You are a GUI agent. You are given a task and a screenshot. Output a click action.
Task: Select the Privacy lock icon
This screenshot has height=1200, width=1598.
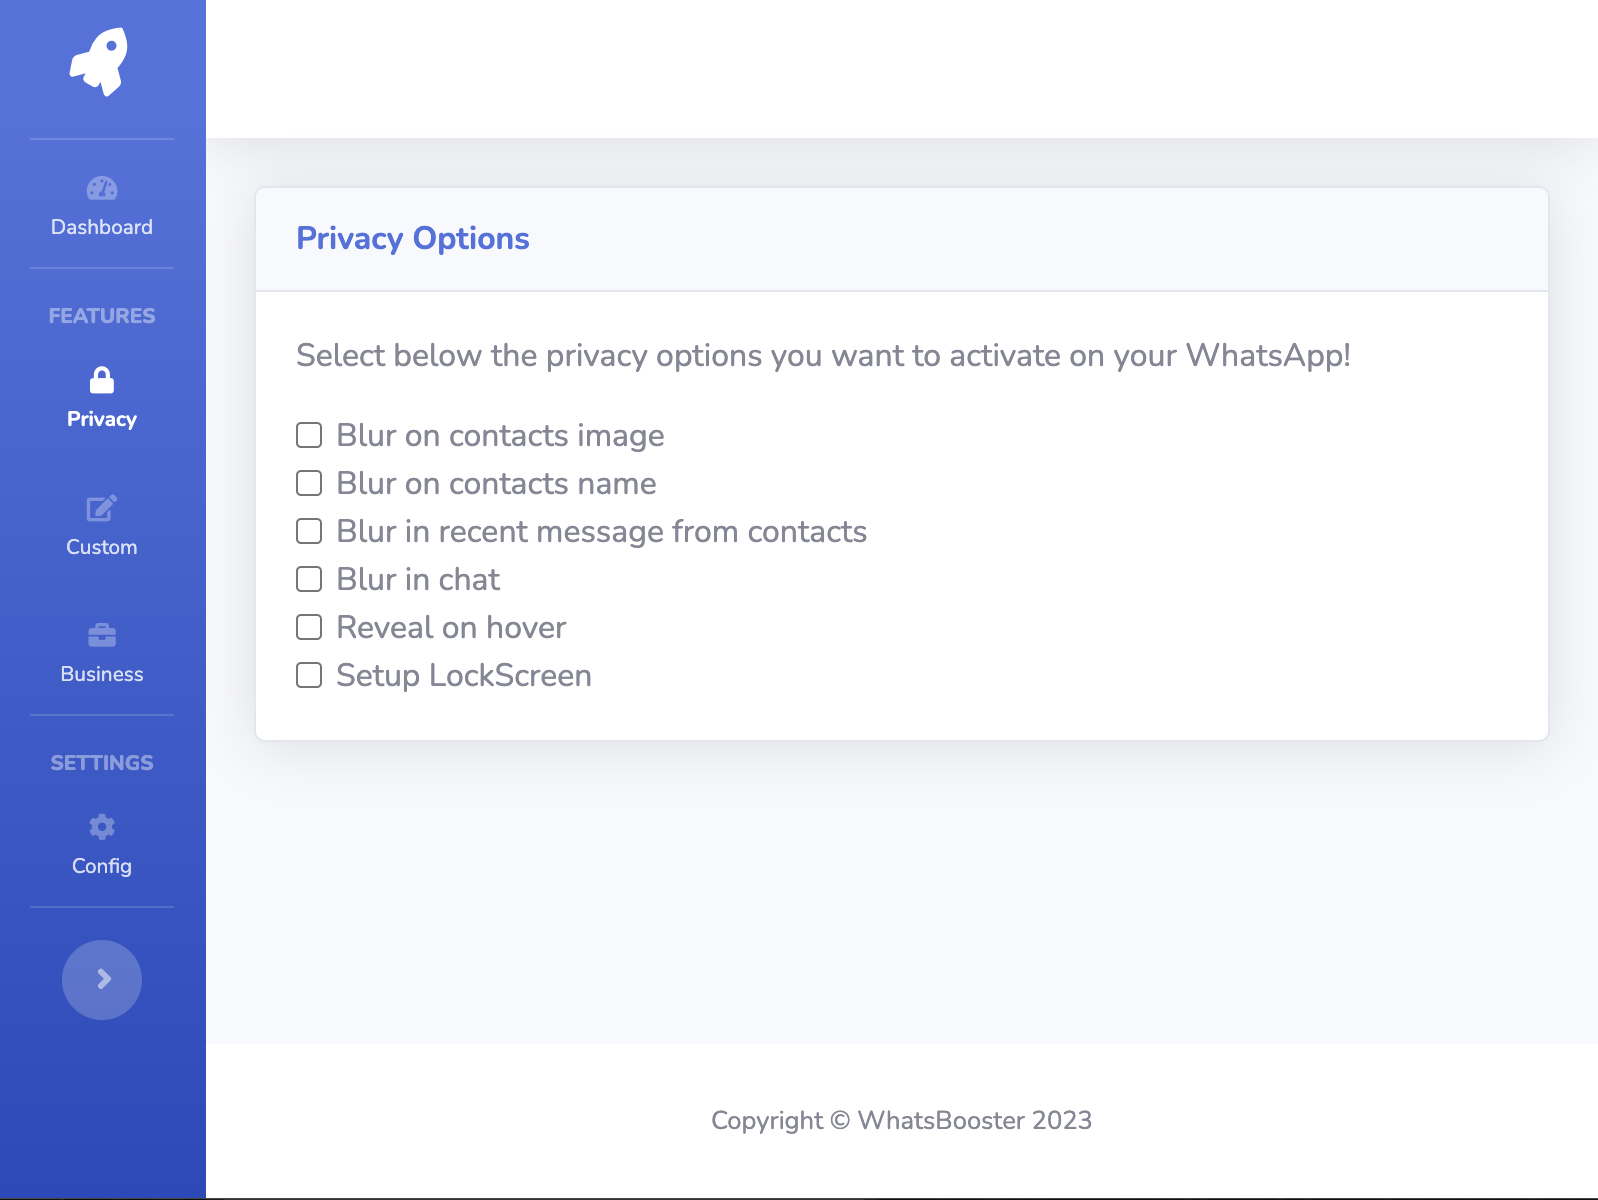click(x=102, y=380)
